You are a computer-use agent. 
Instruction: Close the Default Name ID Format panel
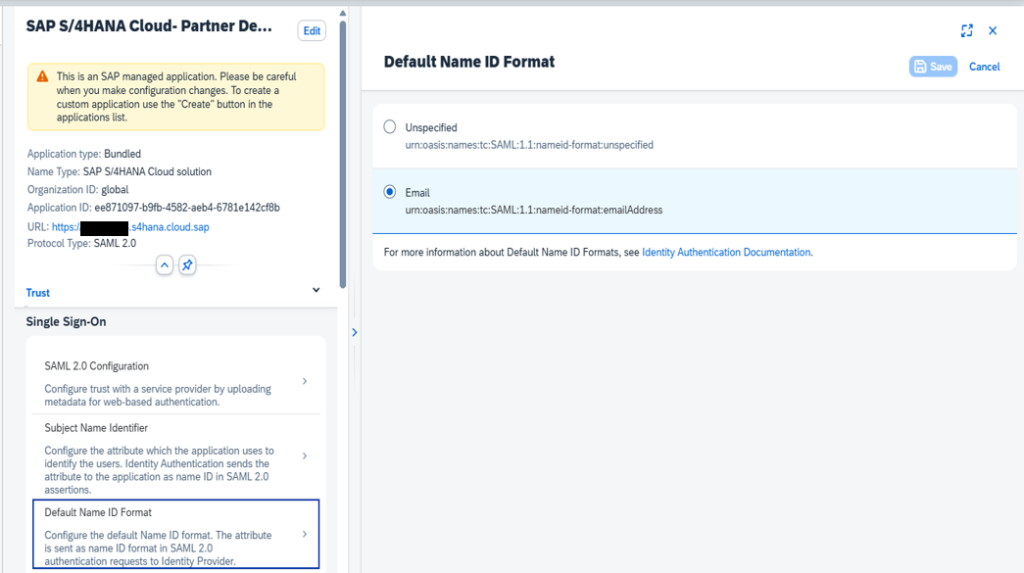(992, 31)
